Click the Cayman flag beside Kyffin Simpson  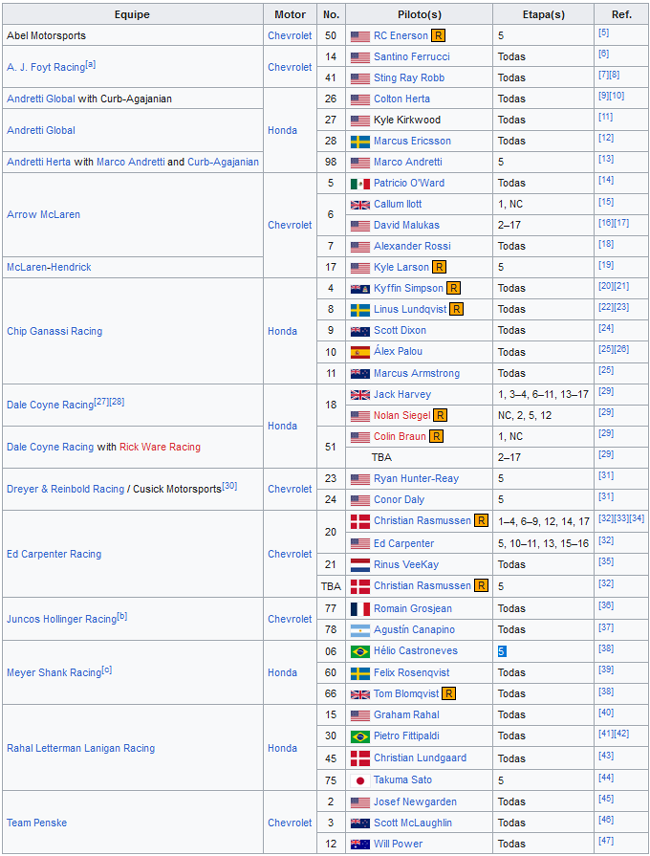coord(360,289)
